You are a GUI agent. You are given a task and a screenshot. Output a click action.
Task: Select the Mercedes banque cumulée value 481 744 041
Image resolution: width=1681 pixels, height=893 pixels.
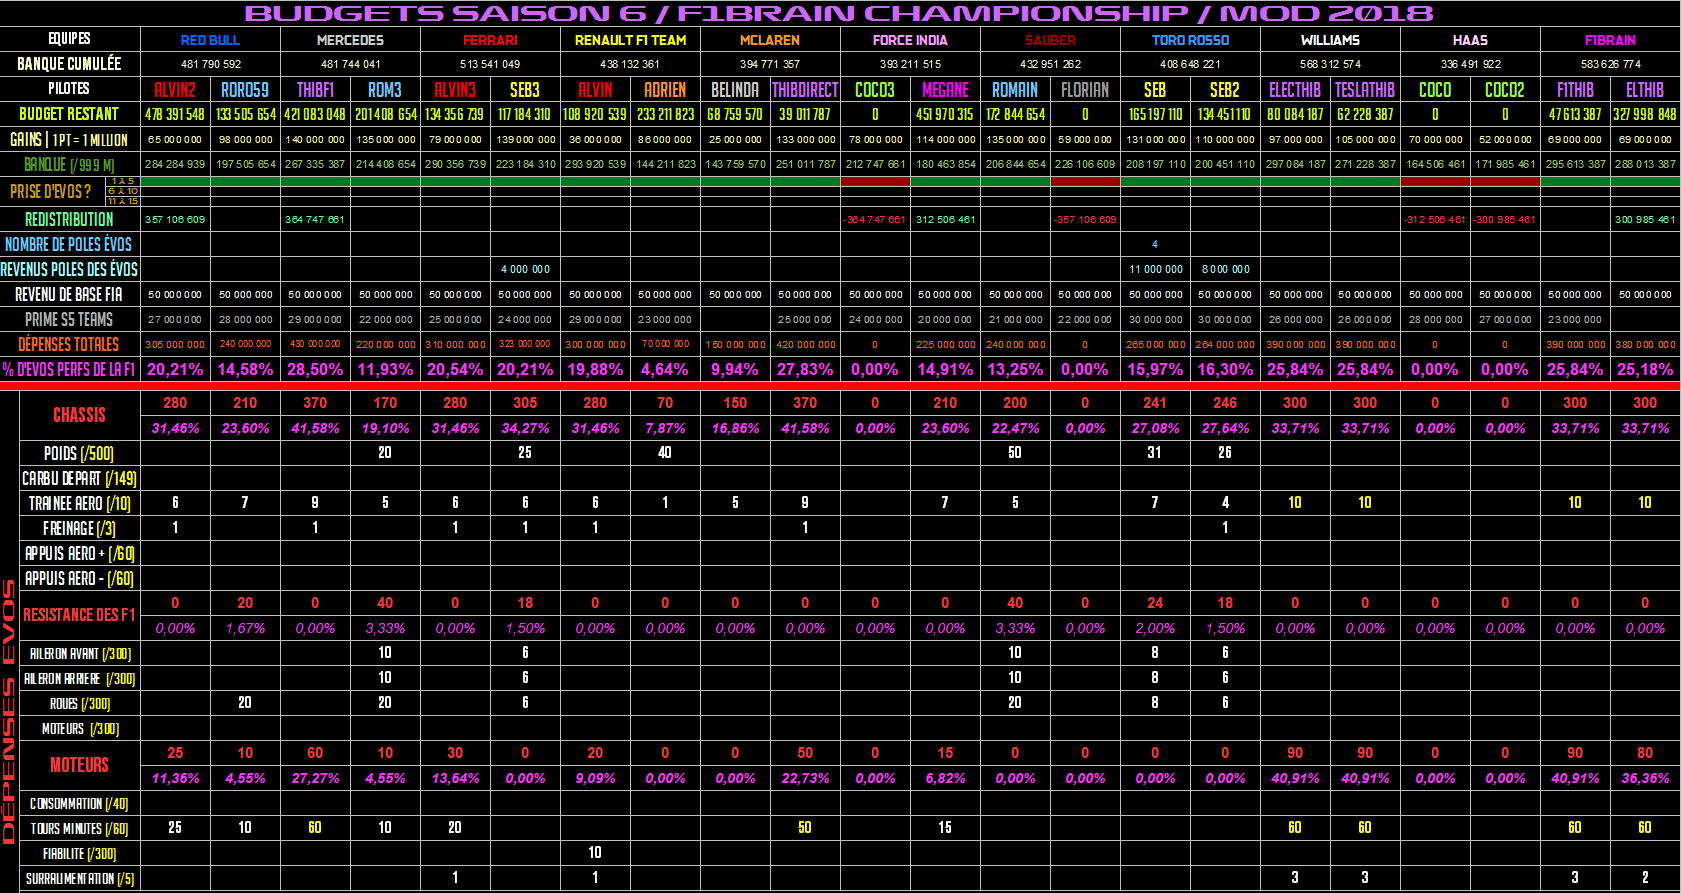[x=350, y=64]
